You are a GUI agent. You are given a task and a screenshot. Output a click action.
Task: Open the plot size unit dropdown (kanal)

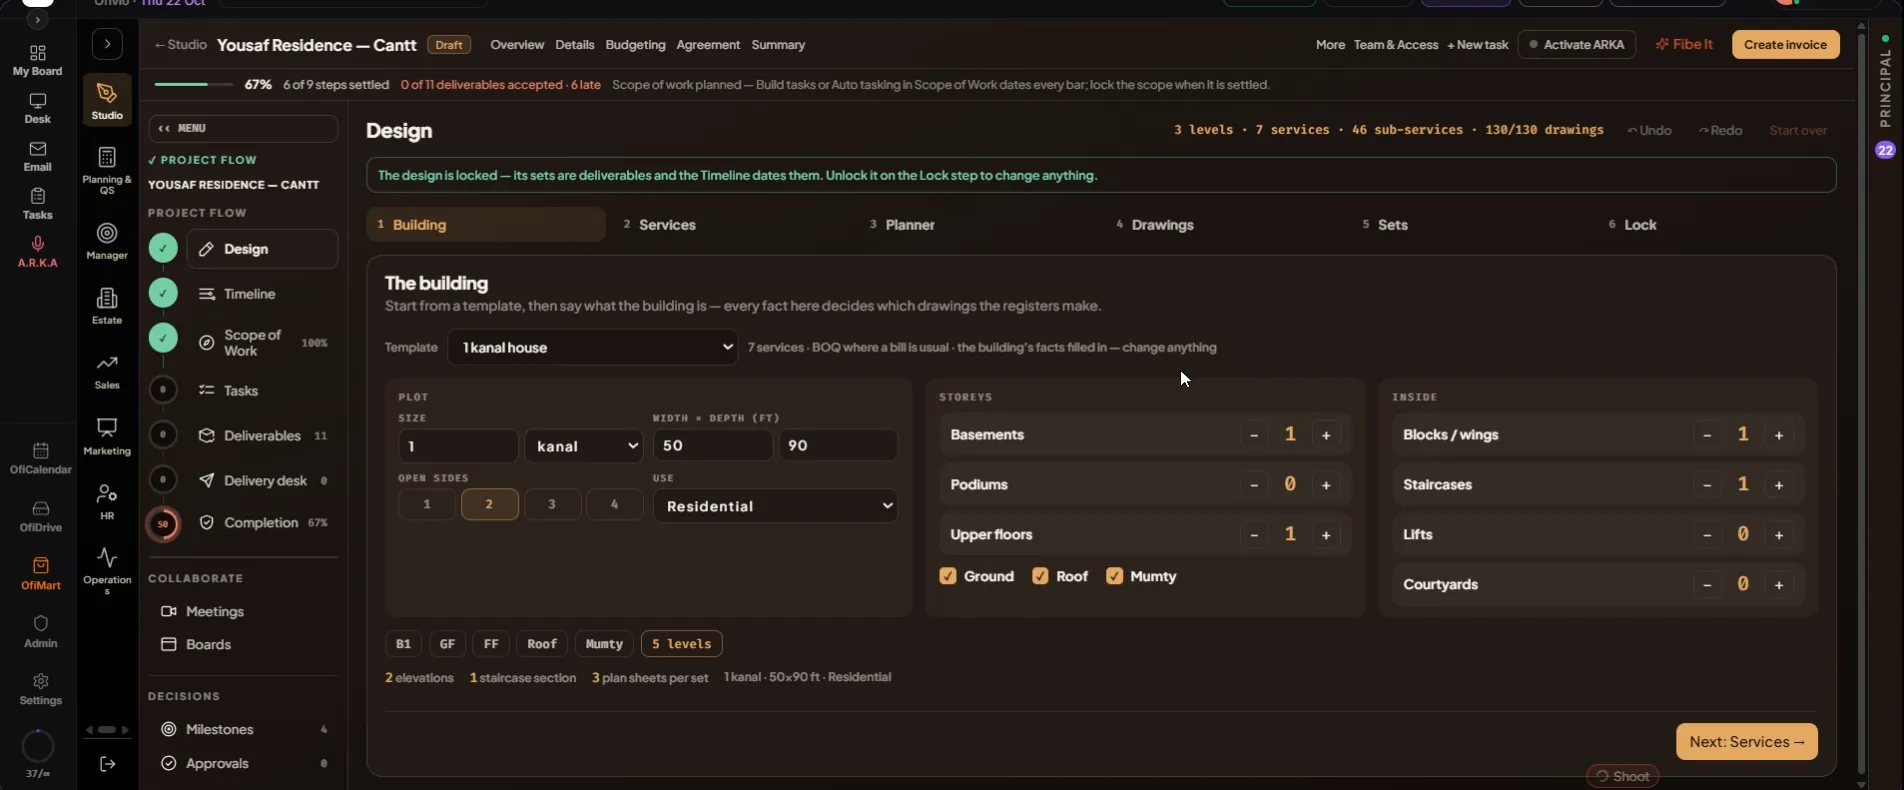coord(584,446)
